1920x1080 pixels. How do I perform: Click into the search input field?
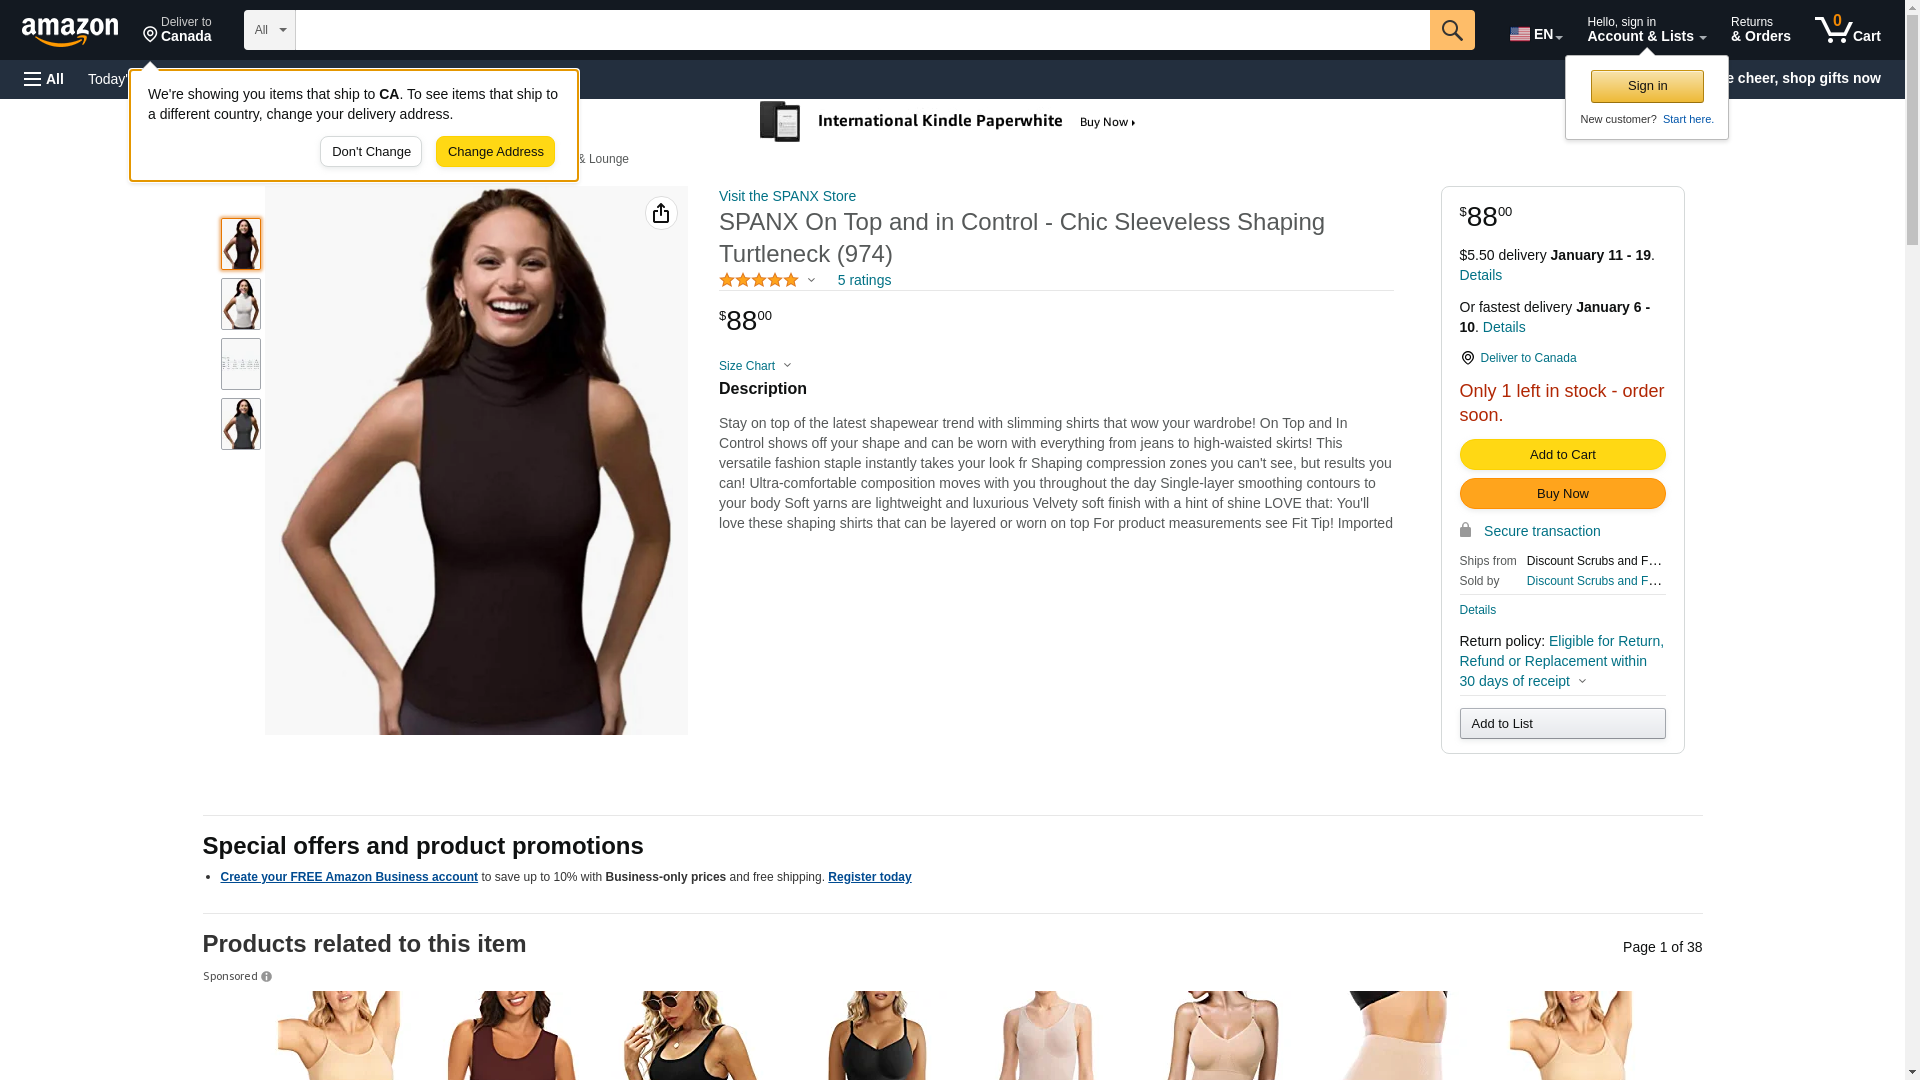(x=862, y=30)
